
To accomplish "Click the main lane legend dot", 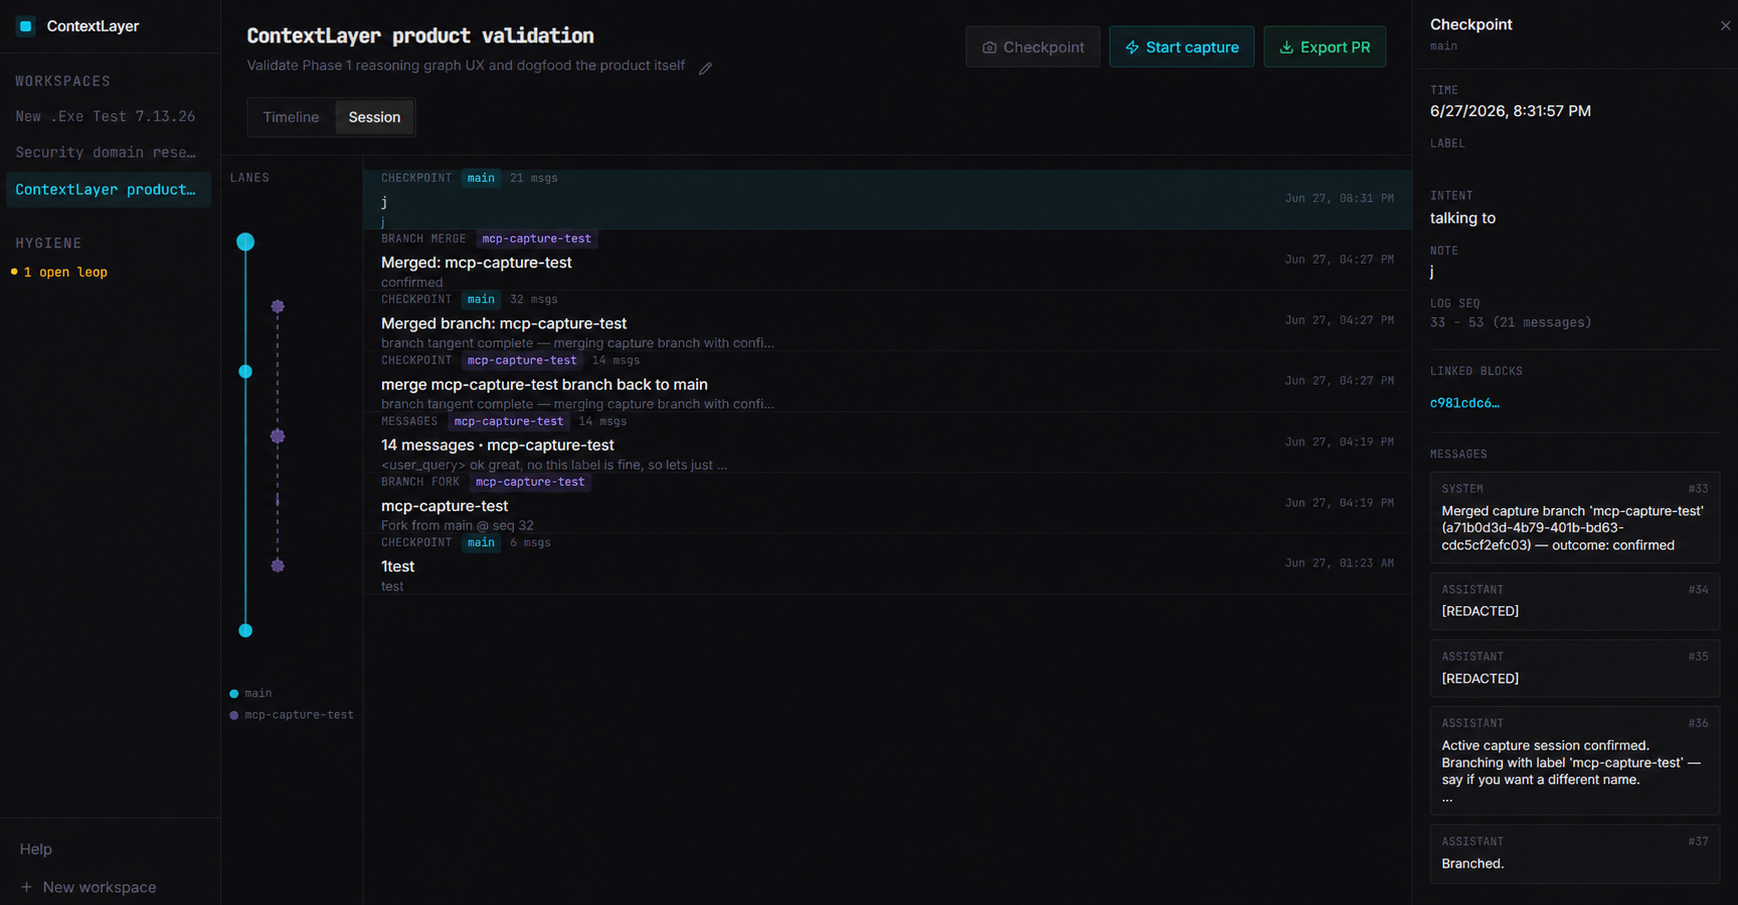I will (x=234, y=693).
